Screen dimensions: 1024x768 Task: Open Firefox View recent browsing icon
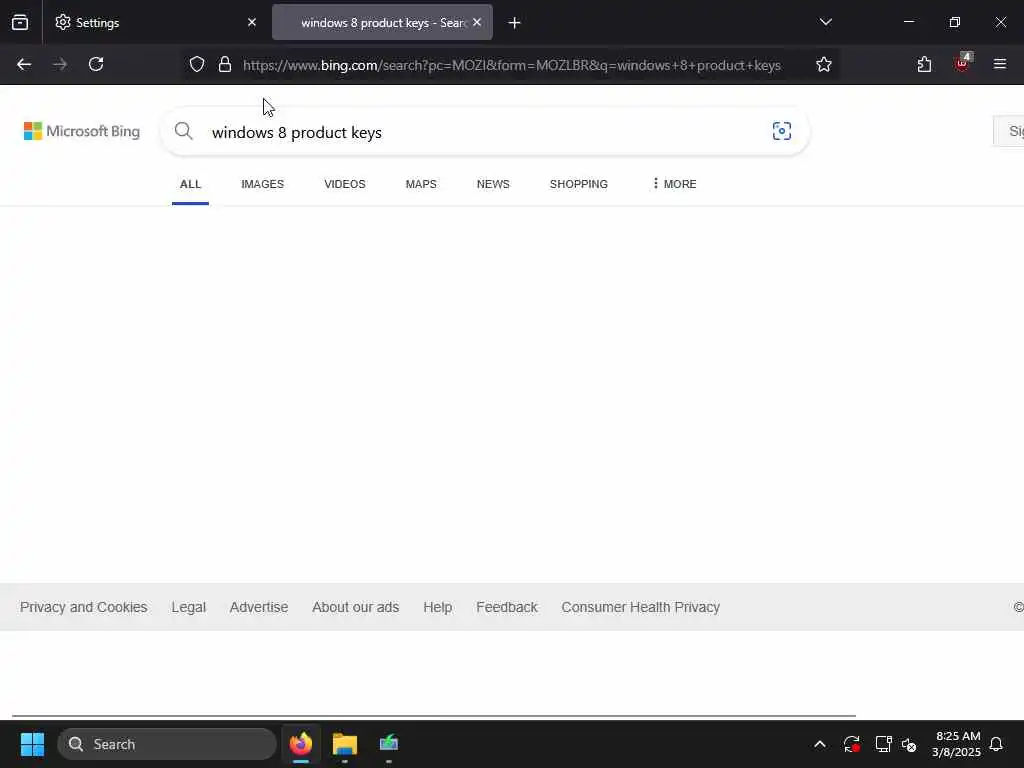pyautogui.click(x=20, y=22)
